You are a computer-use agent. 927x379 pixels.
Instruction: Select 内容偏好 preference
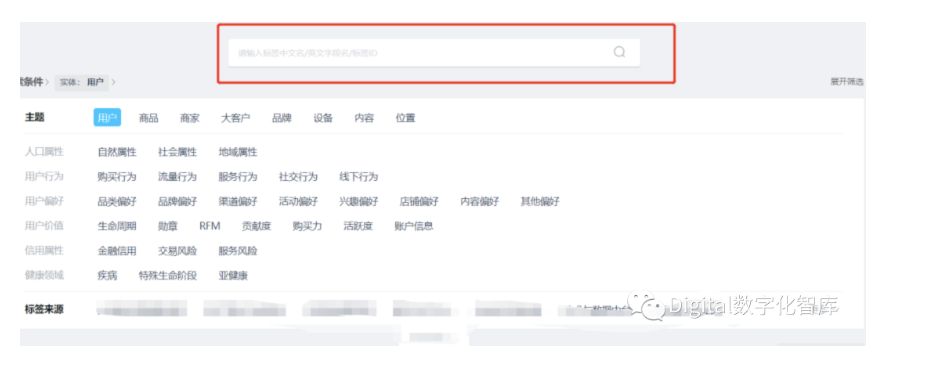479,202
